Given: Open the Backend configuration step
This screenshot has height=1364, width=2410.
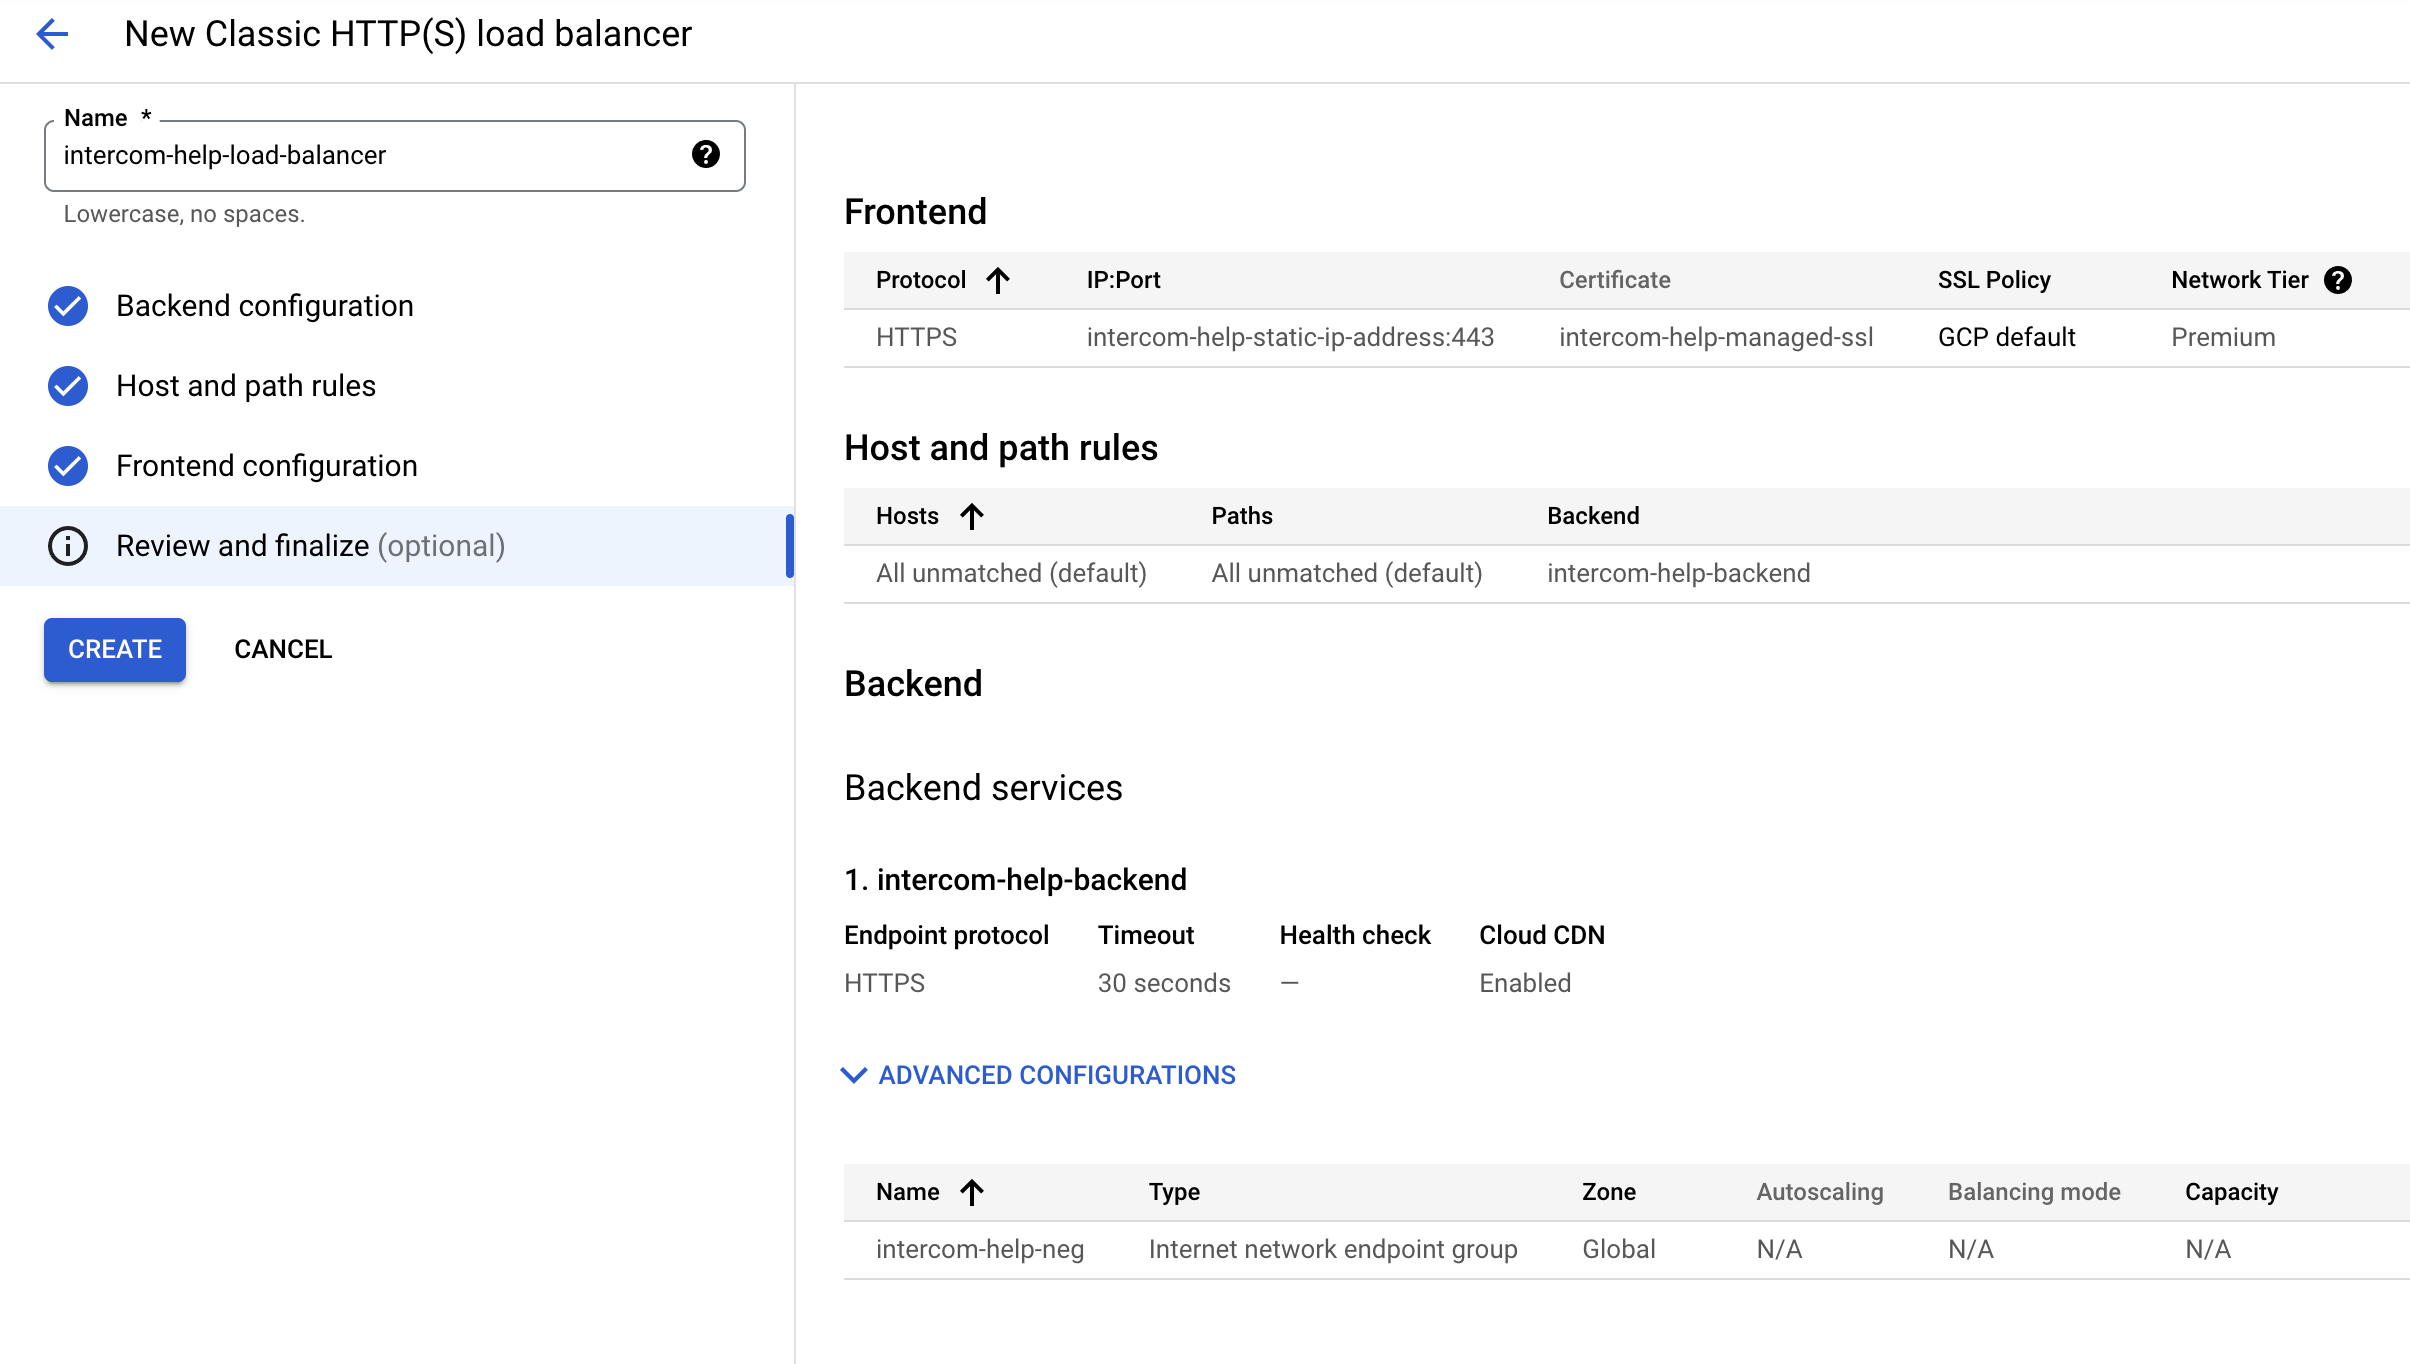Looking at the screenshot, I should (264, 306).
